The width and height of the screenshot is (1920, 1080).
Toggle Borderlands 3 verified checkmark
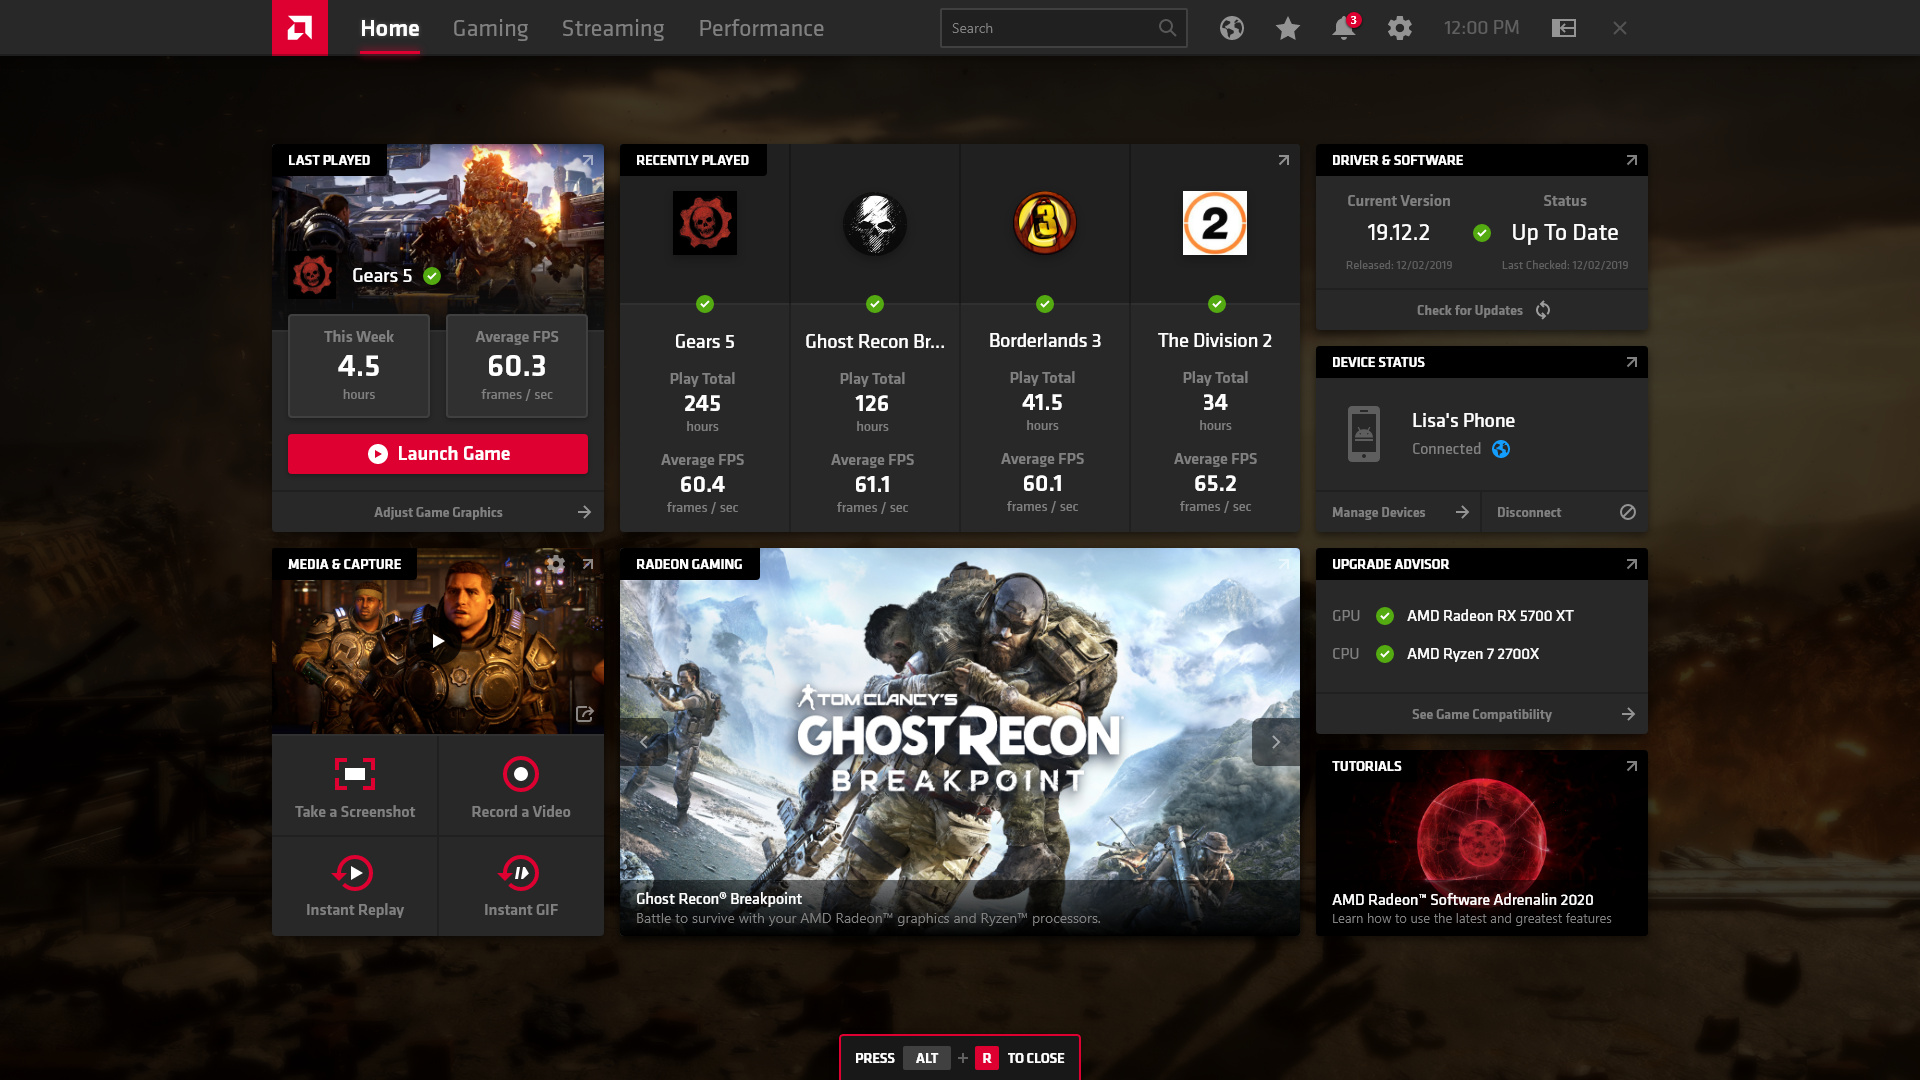[x=1043, y=303]
